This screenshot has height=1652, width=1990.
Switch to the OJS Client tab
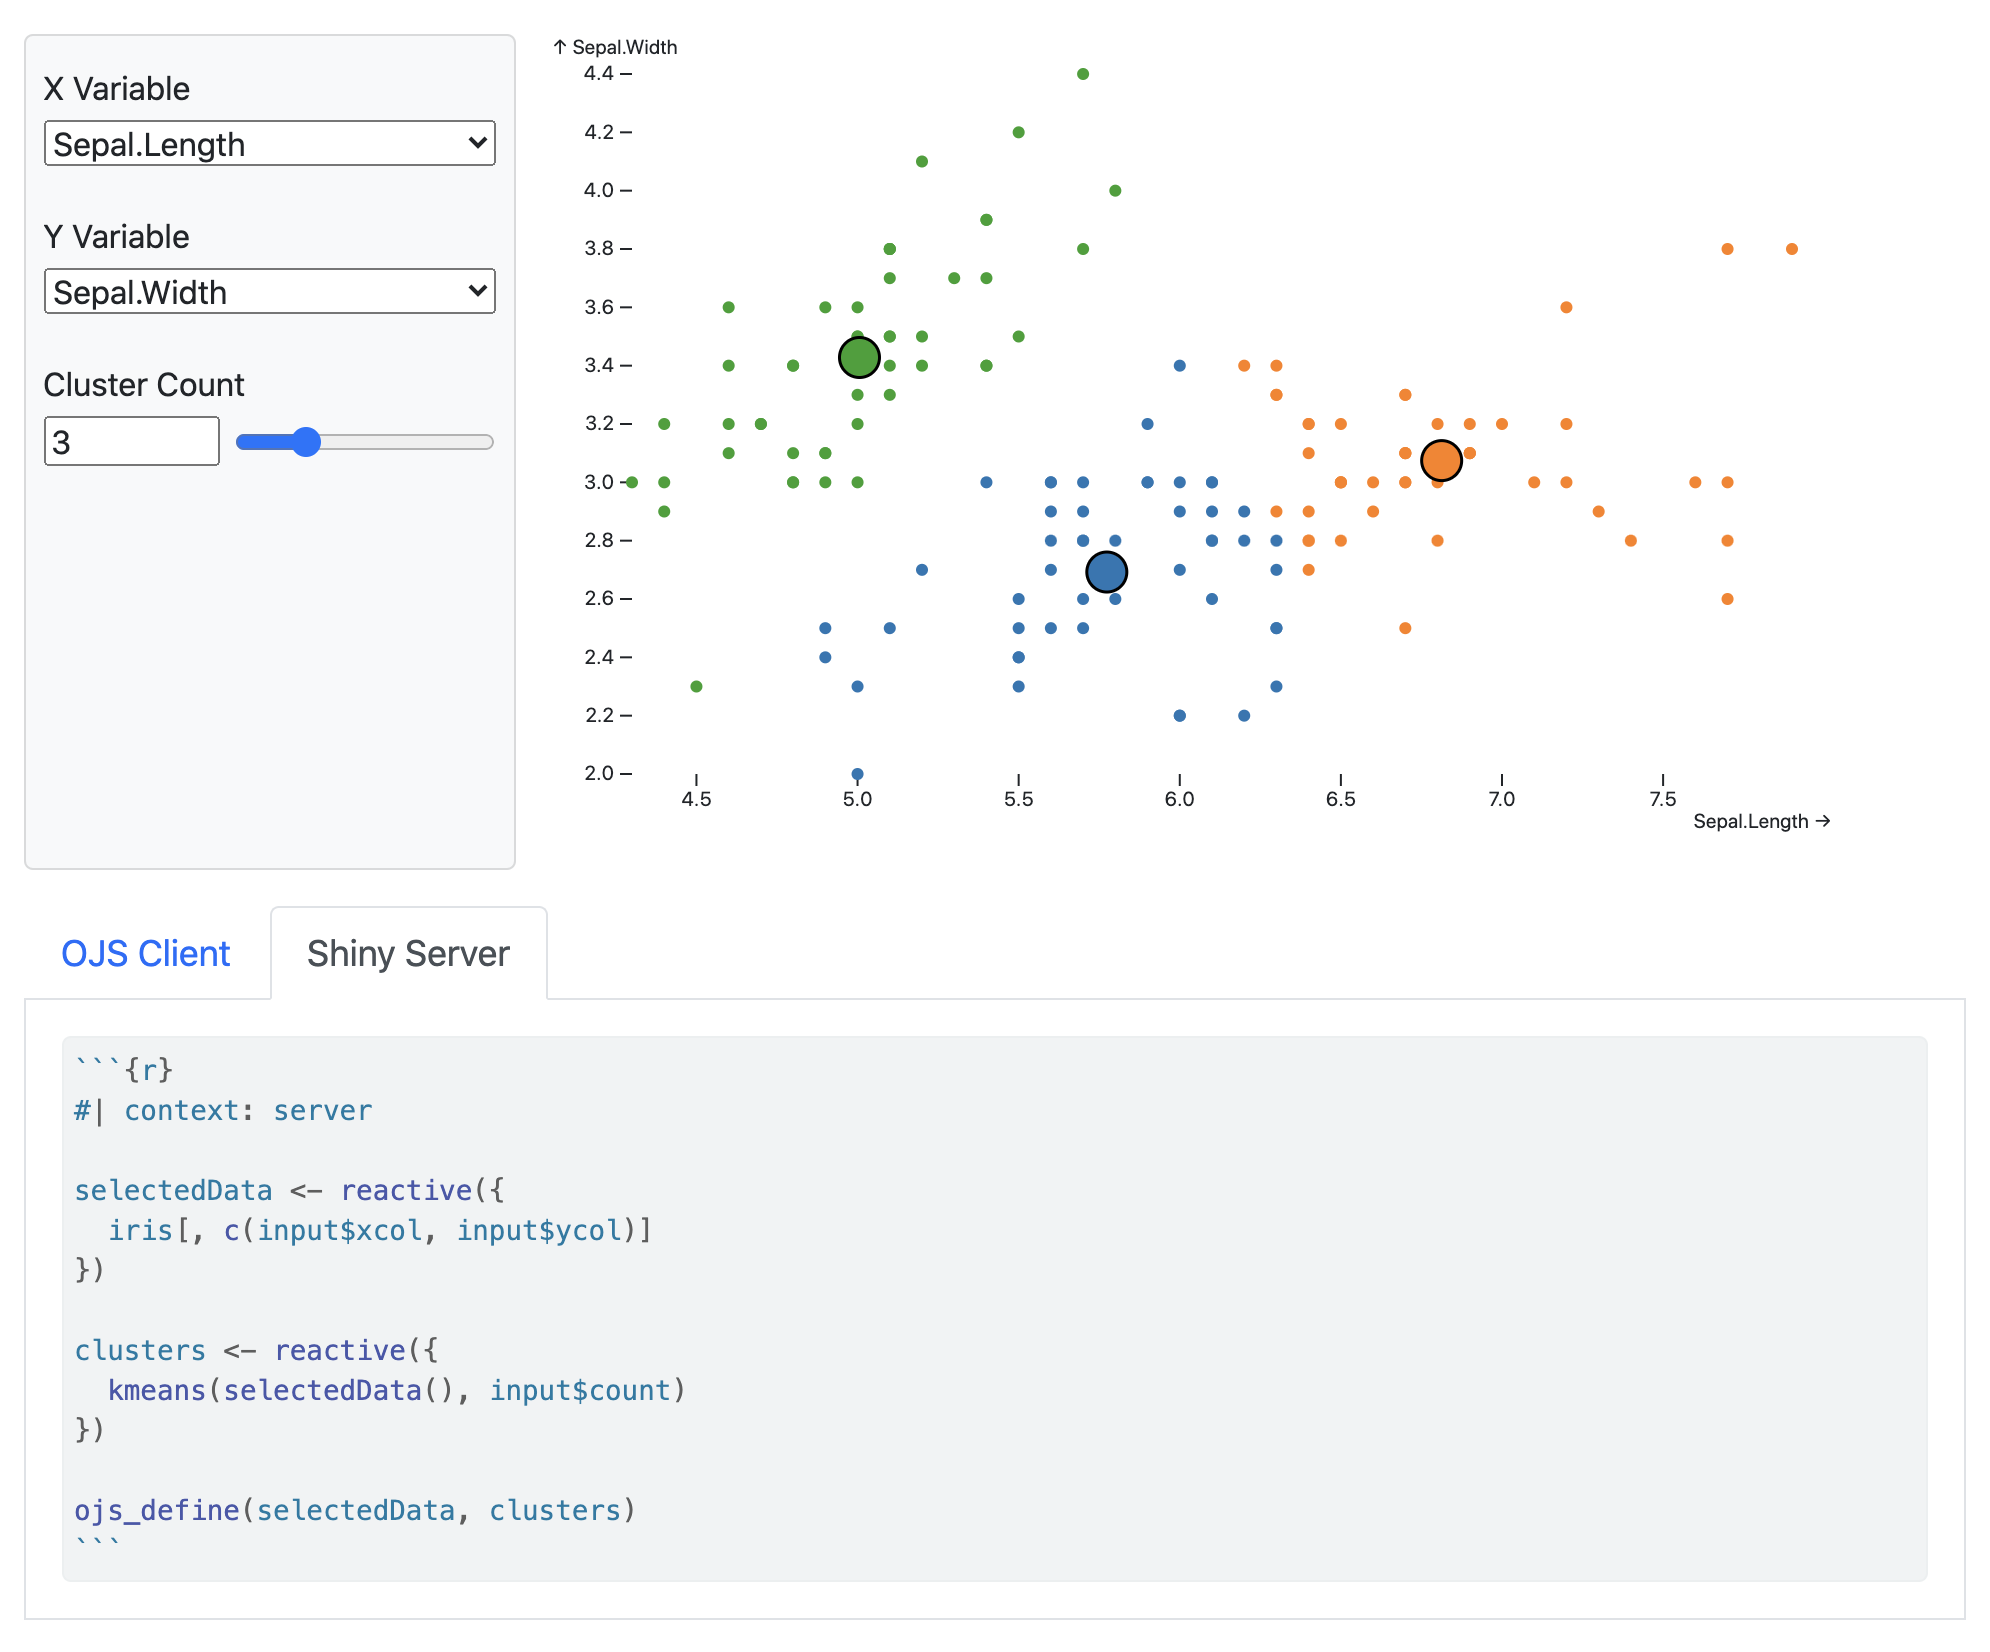click(146, 954)
